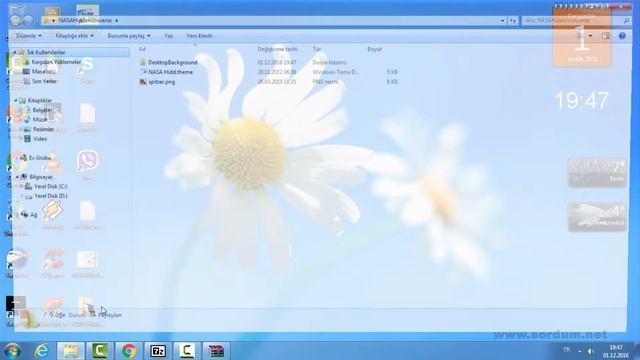
Task: Go back with the Explorer back arrow
Action: coord(16,20)
